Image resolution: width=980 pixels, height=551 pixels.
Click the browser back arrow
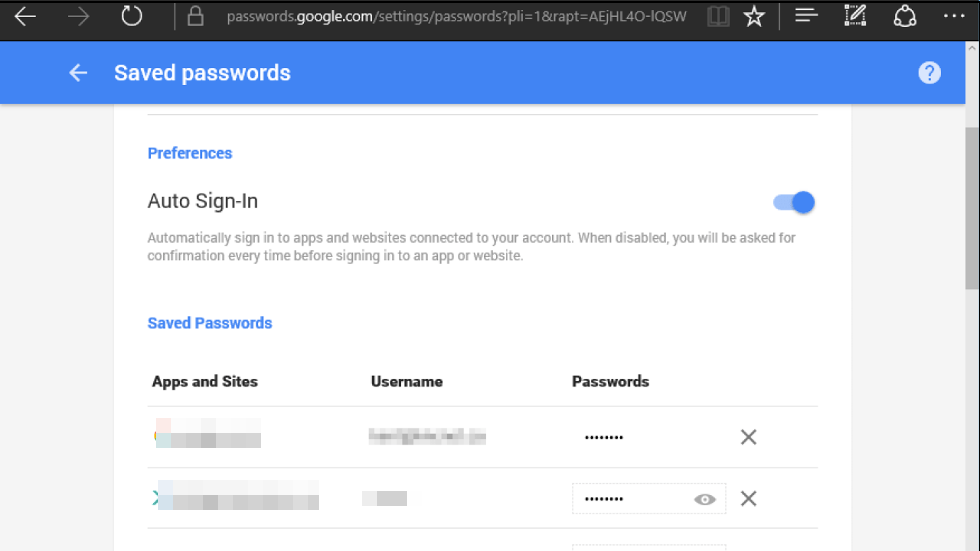point(25,16)
